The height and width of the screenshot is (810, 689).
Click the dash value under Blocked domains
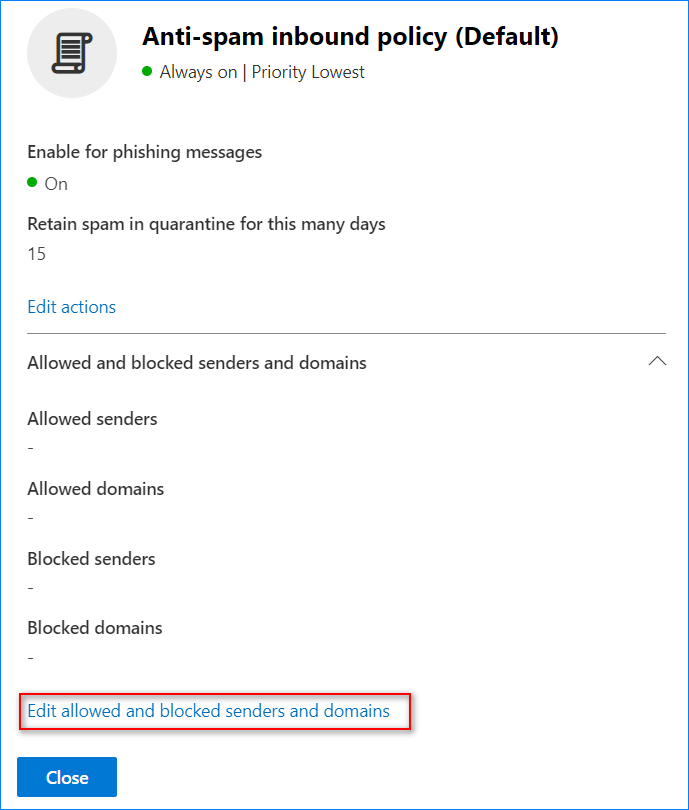[x=30, y=658]
